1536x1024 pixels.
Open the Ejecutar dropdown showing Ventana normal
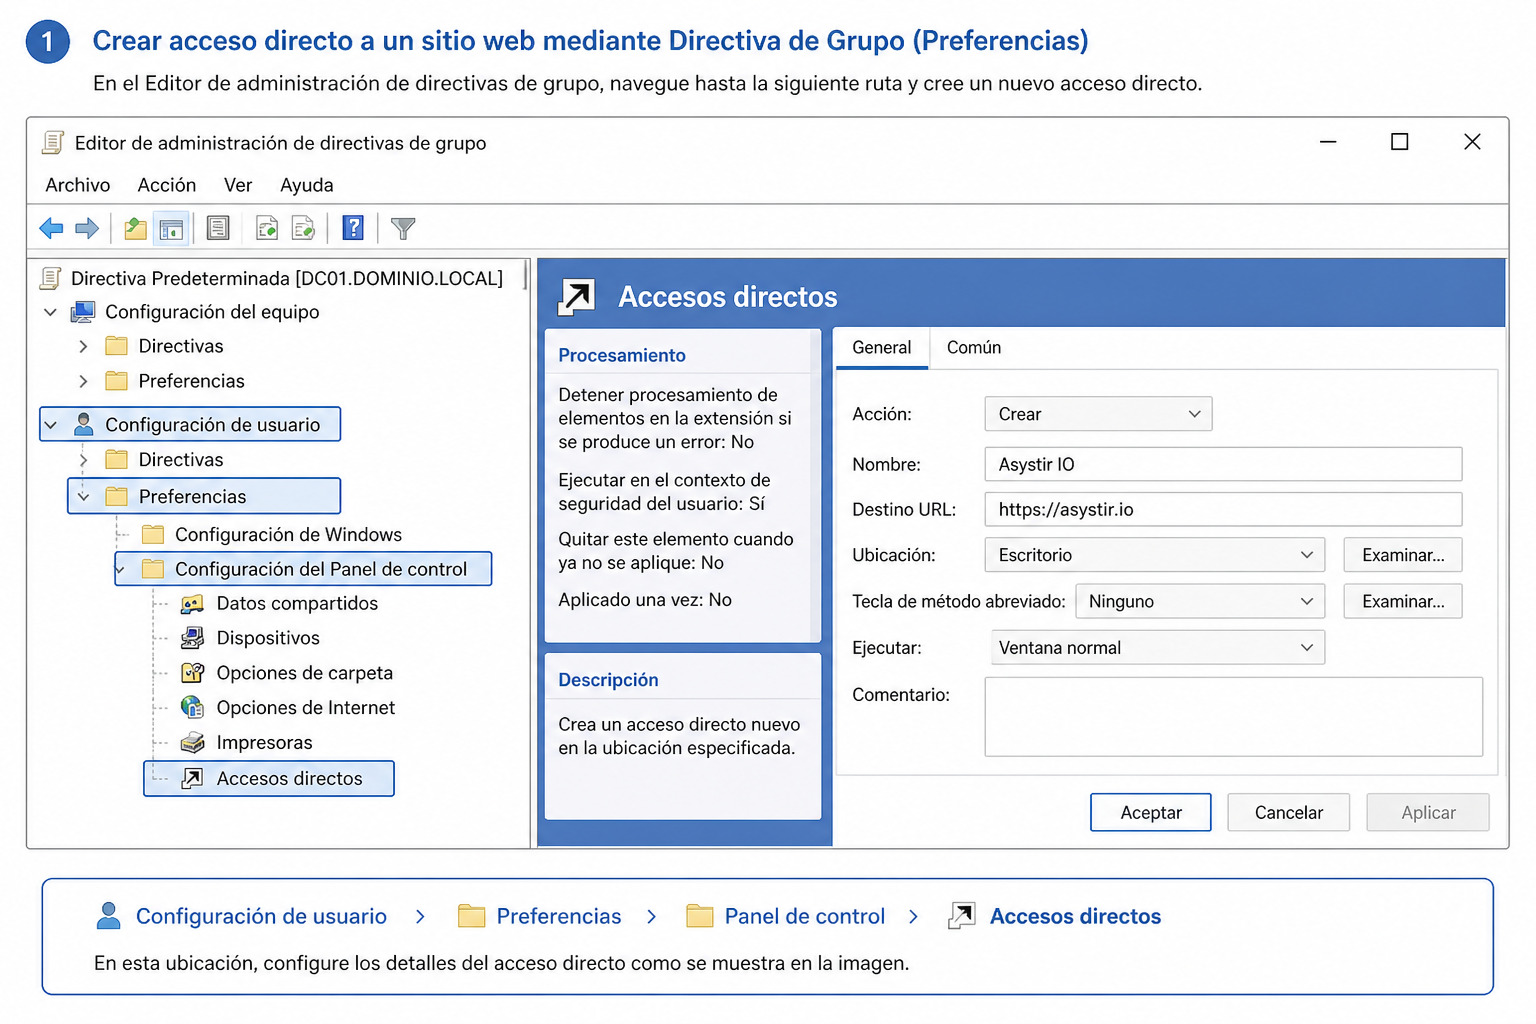click(x=1157, y=648)
